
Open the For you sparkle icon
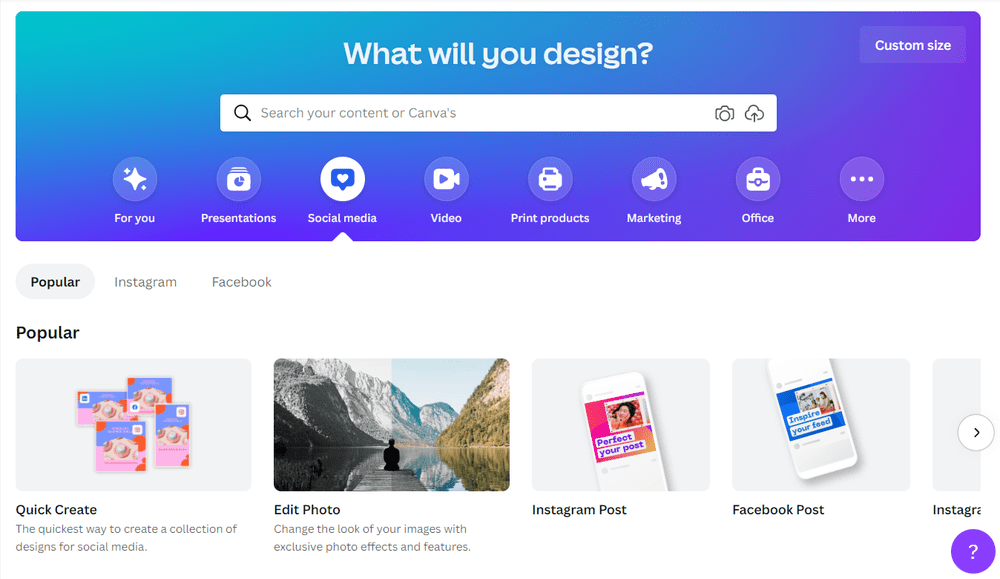click(x=135, y=179)
